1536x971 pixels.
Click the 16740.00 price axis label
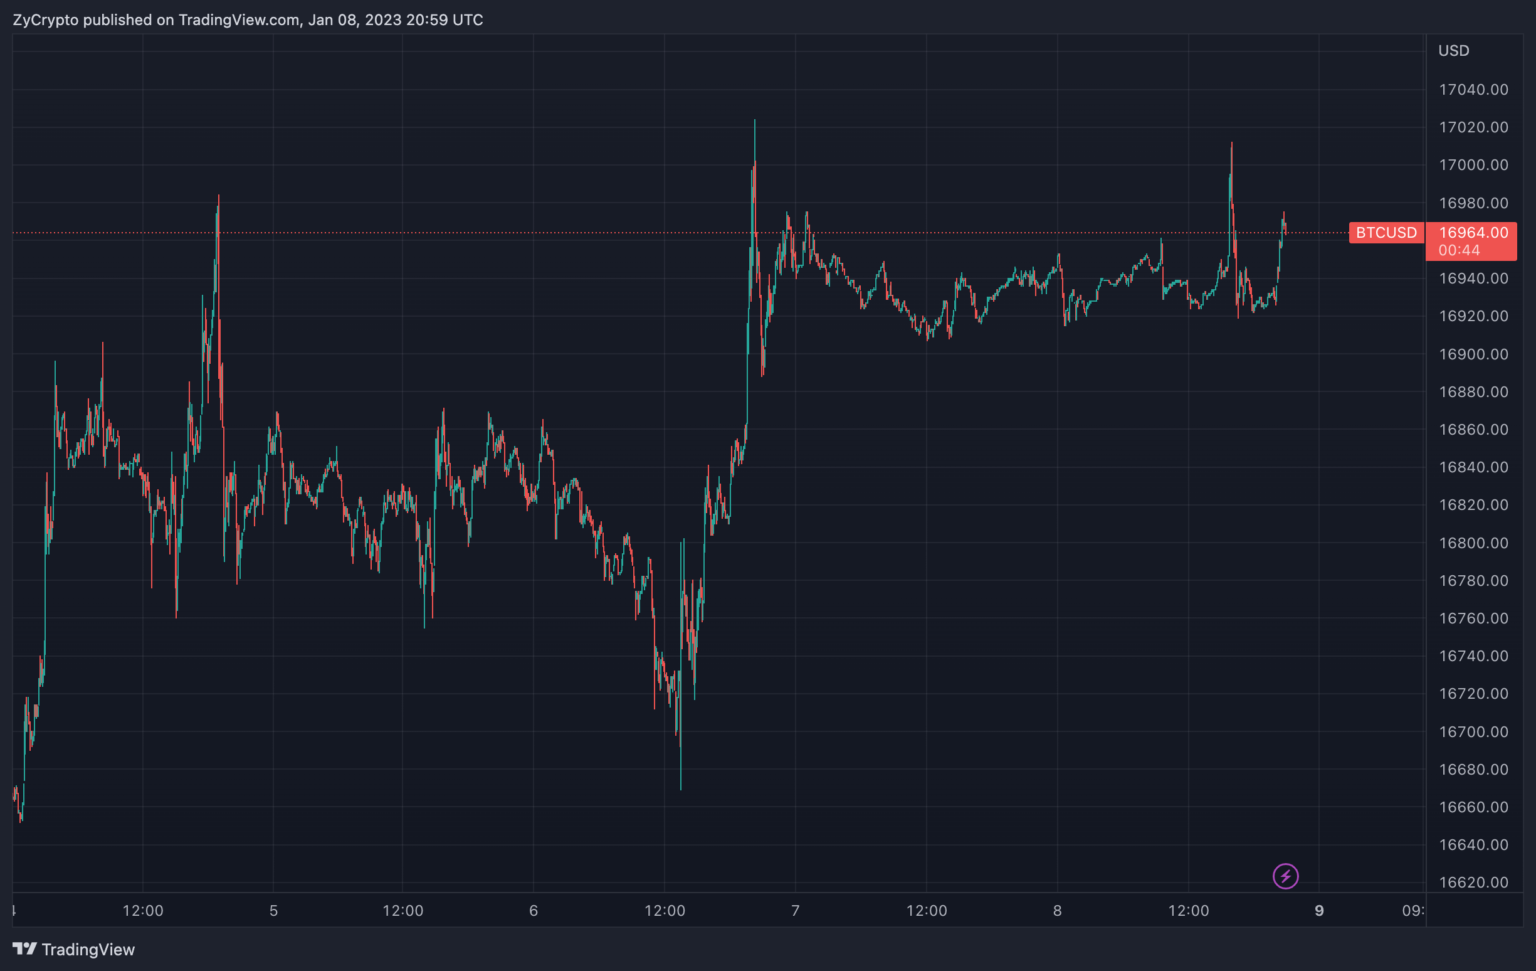pos(1473,656)
